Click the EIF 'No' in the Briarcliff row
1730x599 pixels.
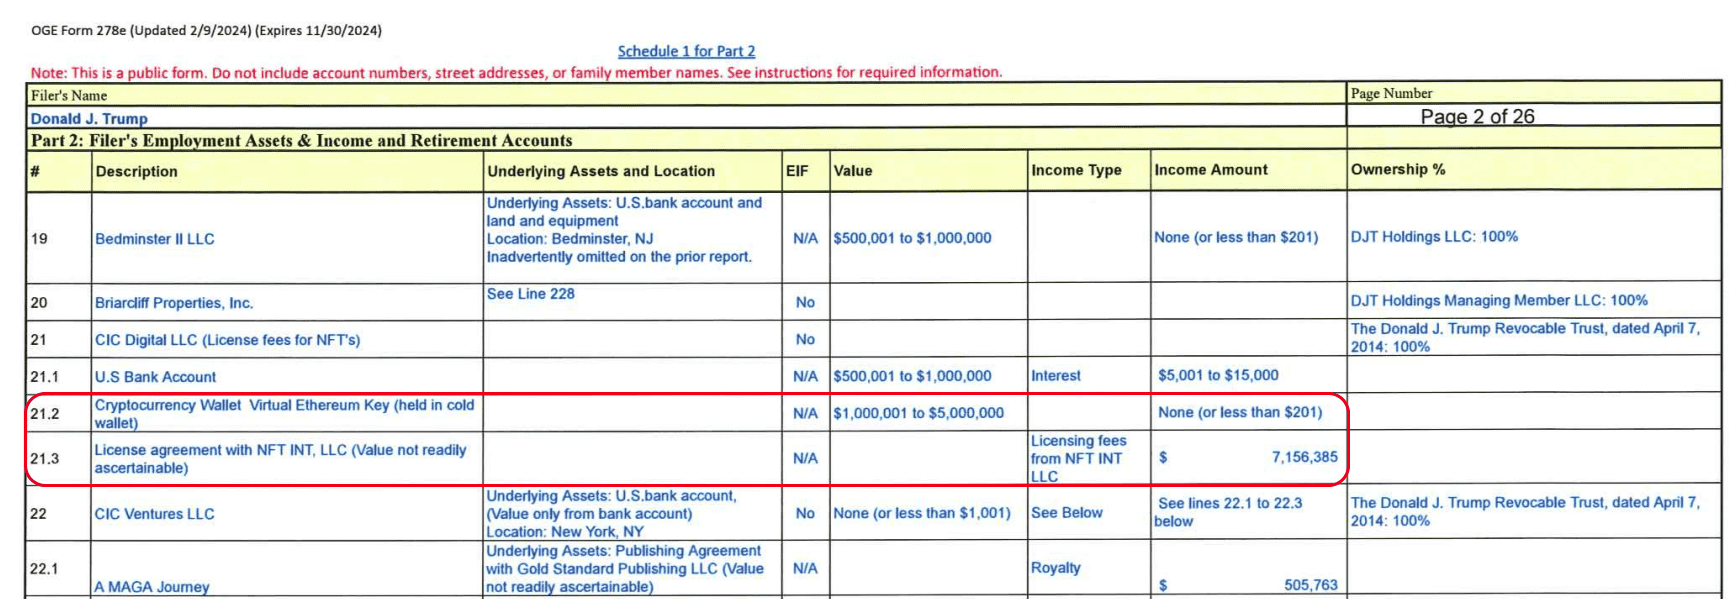point(805,302)
